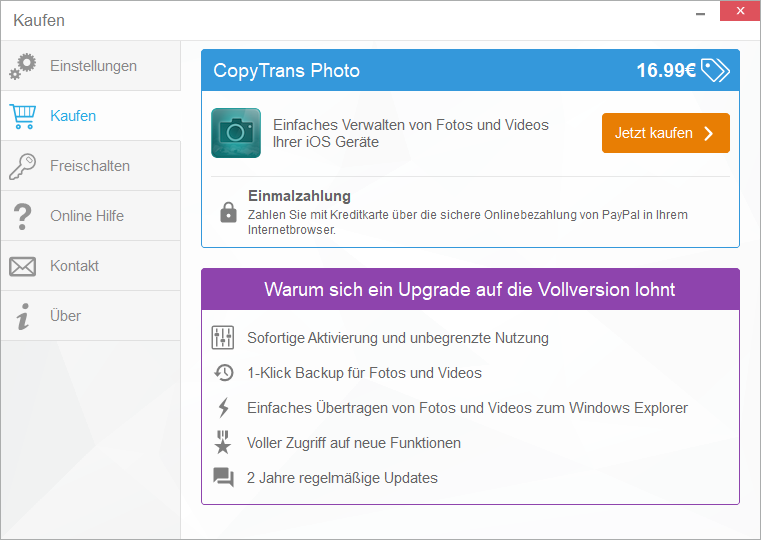Click the price tag icon next to 16.99€
This screenshot has height=540, width=761.
point(715,71)
